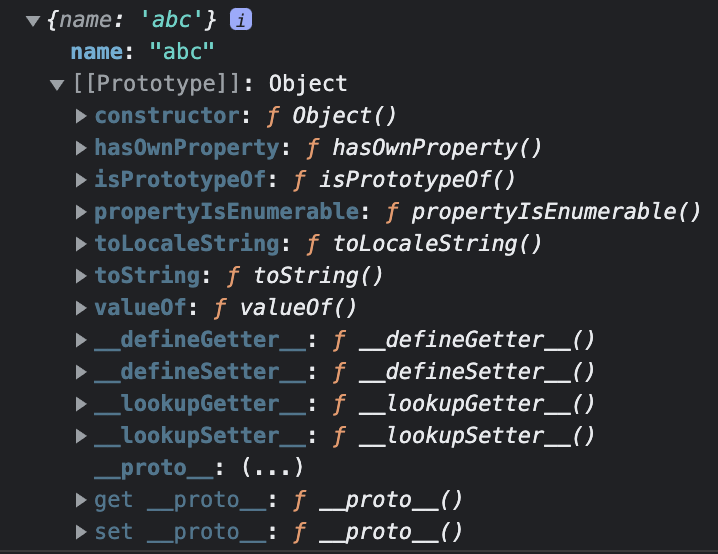
Task: Expand the __defineGetter__ entry
Action: pos(81,340)
